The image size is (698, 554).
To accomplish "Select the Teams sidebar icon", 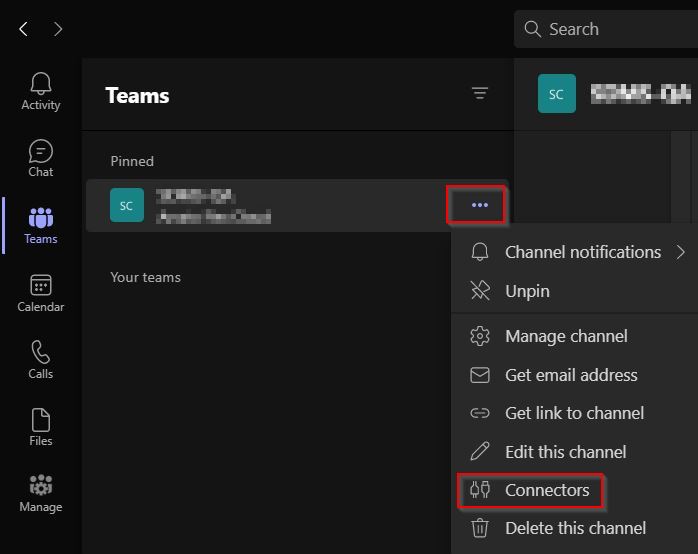I will point(41,226).
